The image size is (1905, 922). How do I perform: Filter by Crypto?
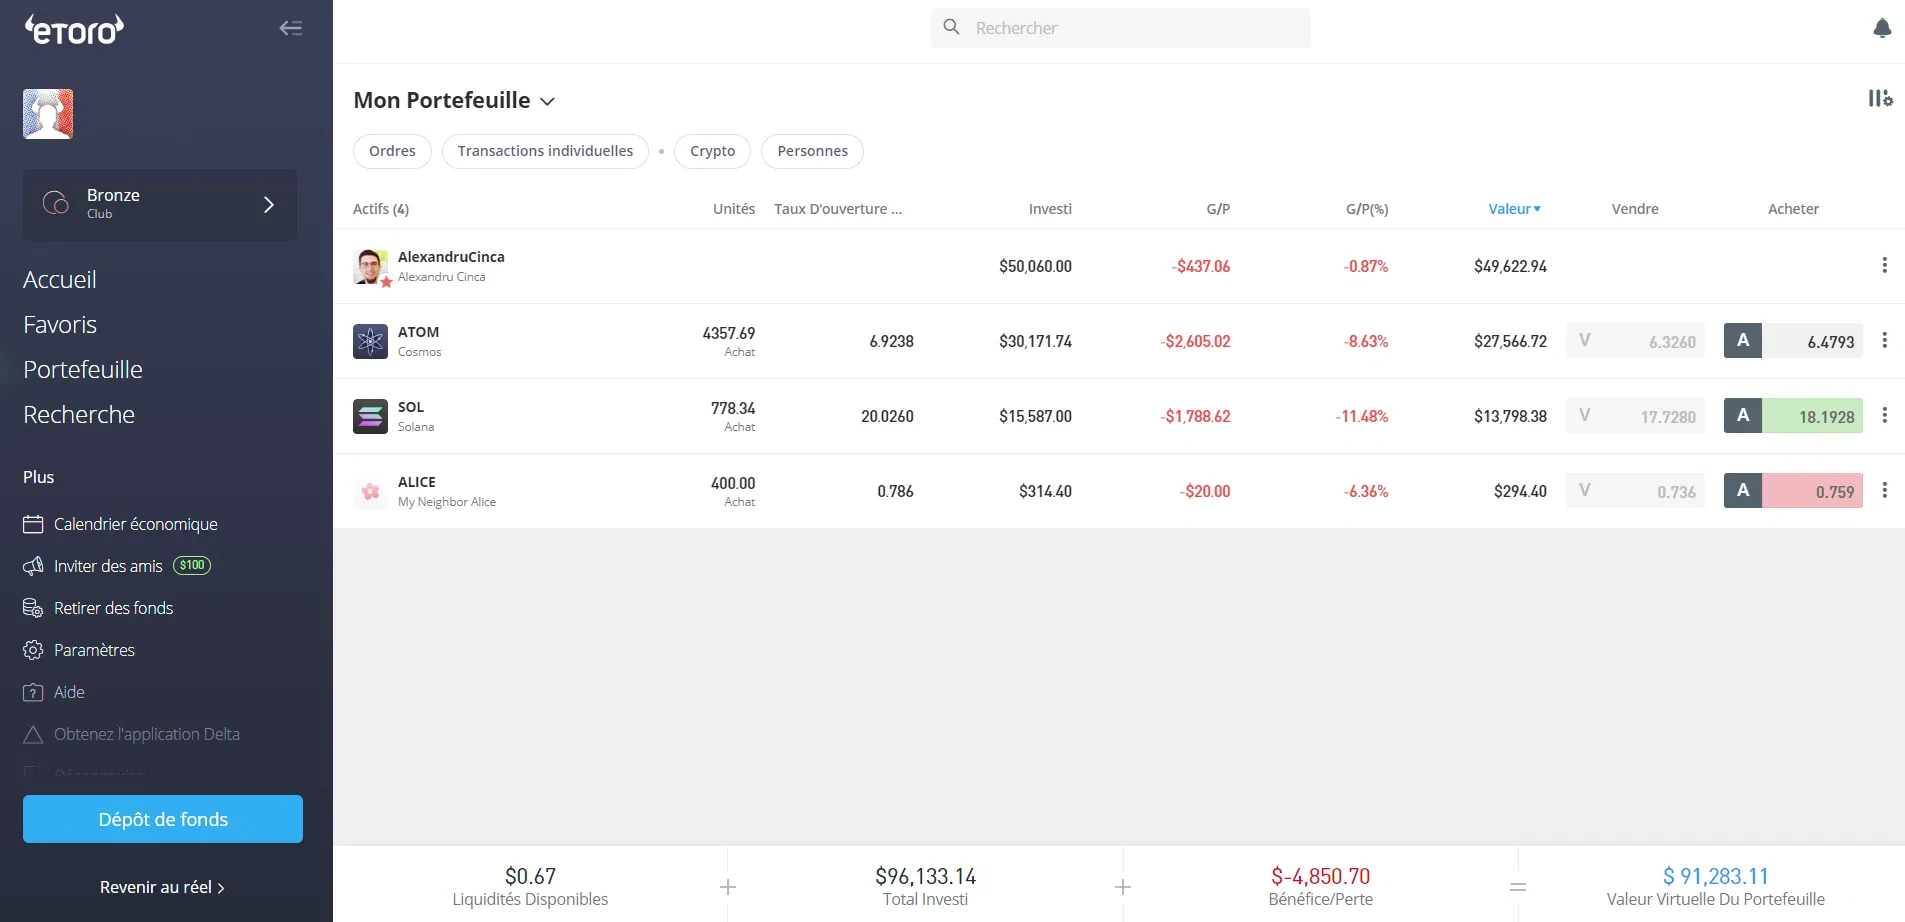[712, 151]
